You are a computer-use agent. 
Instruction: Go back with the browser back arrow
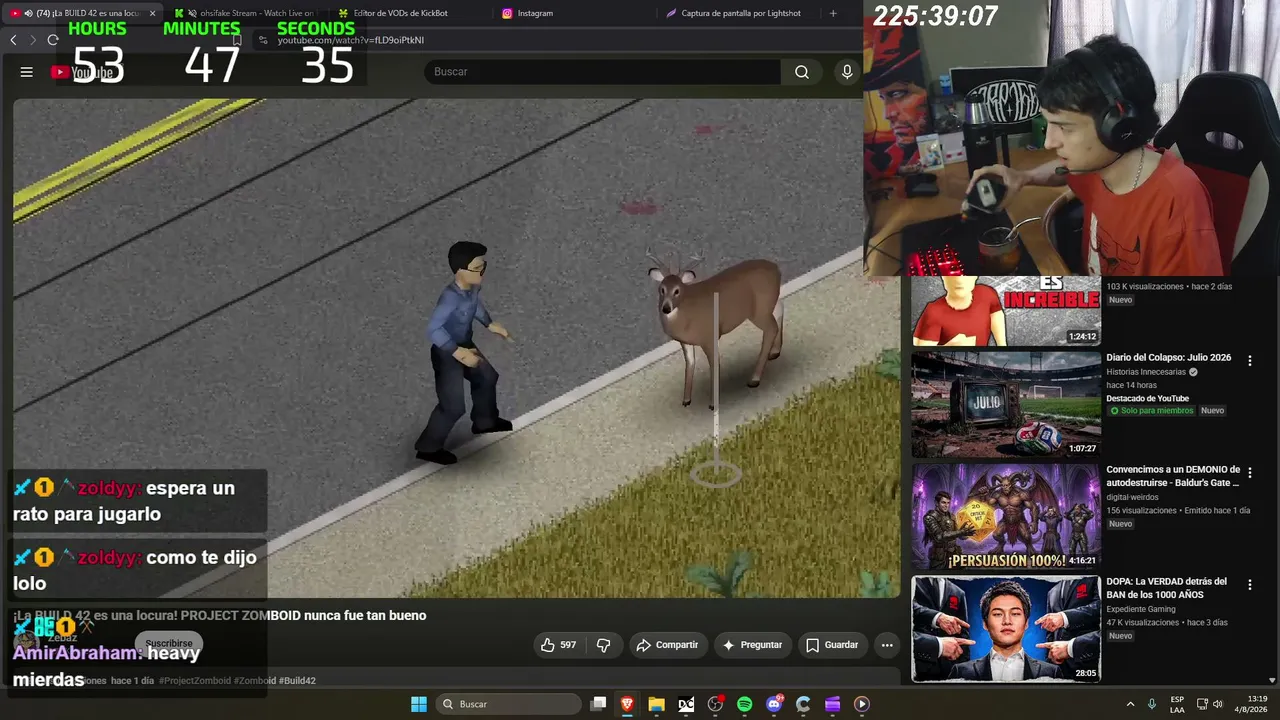(x=13, y=40)
